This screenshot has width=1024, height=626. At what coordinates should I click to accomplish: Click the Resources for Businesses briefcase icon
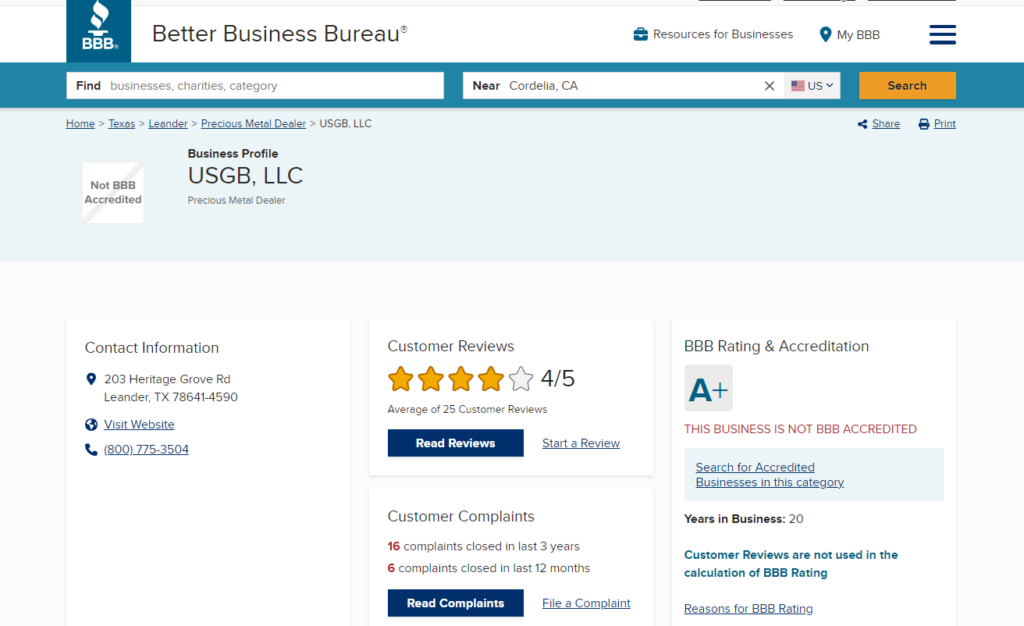(x=641, y=35)
